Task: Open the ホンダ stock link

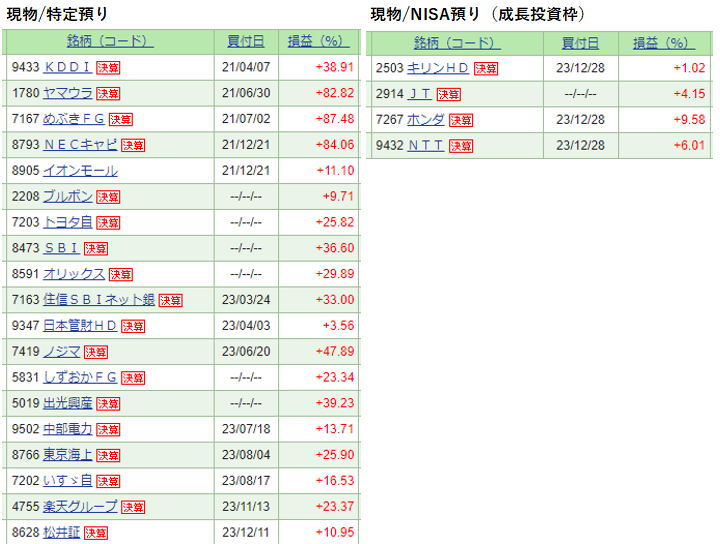Action: pyautogui.click(x=426, y=119)
